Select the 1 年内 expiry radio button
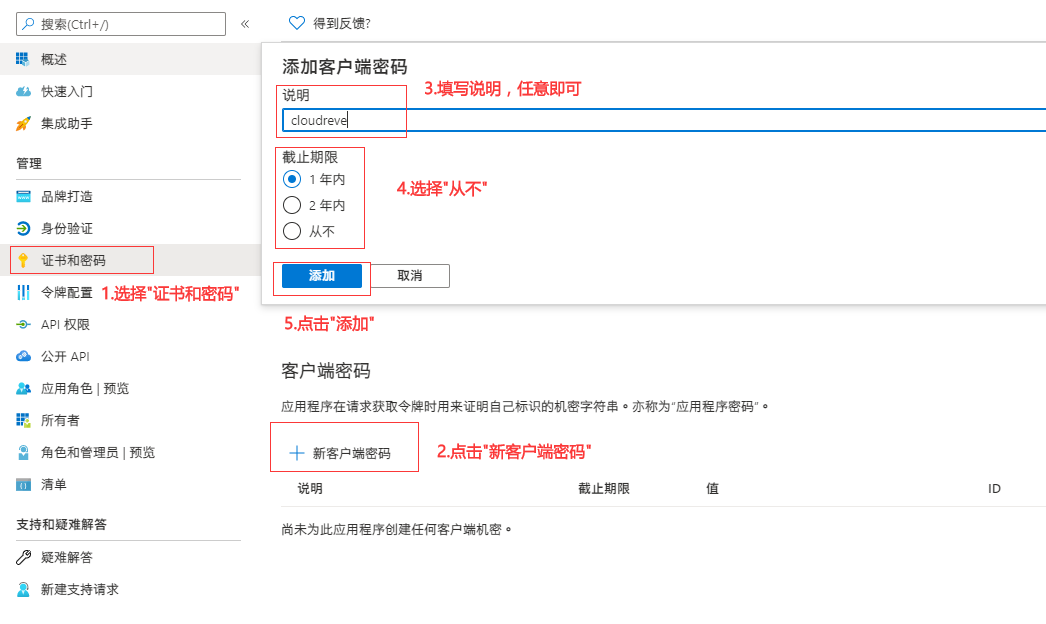Viewport: 1046px width, 624px height. pos(292,179)
